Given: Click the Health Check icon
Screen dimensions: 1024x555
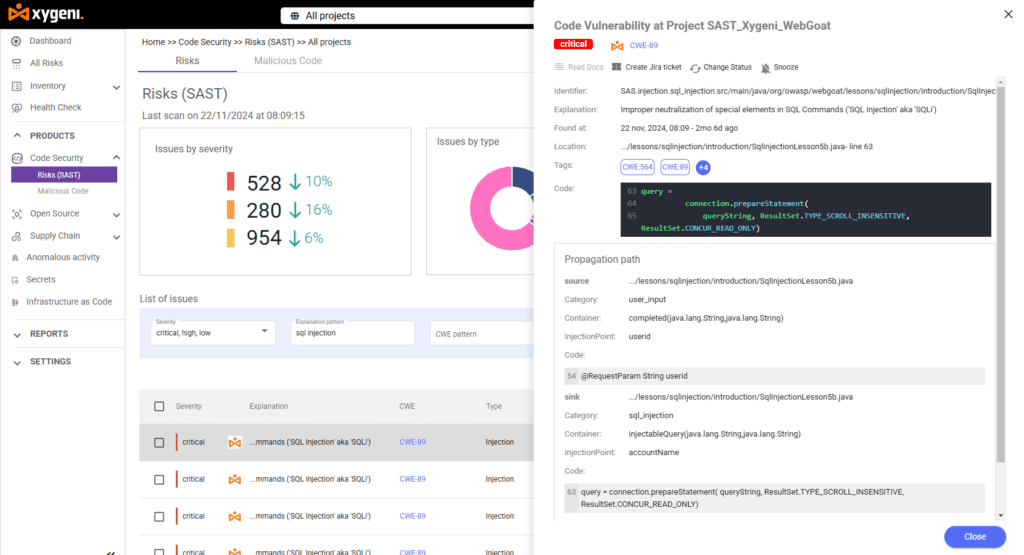Looking at the screenshot, I should pyautogui.click(x=16, y=108).
